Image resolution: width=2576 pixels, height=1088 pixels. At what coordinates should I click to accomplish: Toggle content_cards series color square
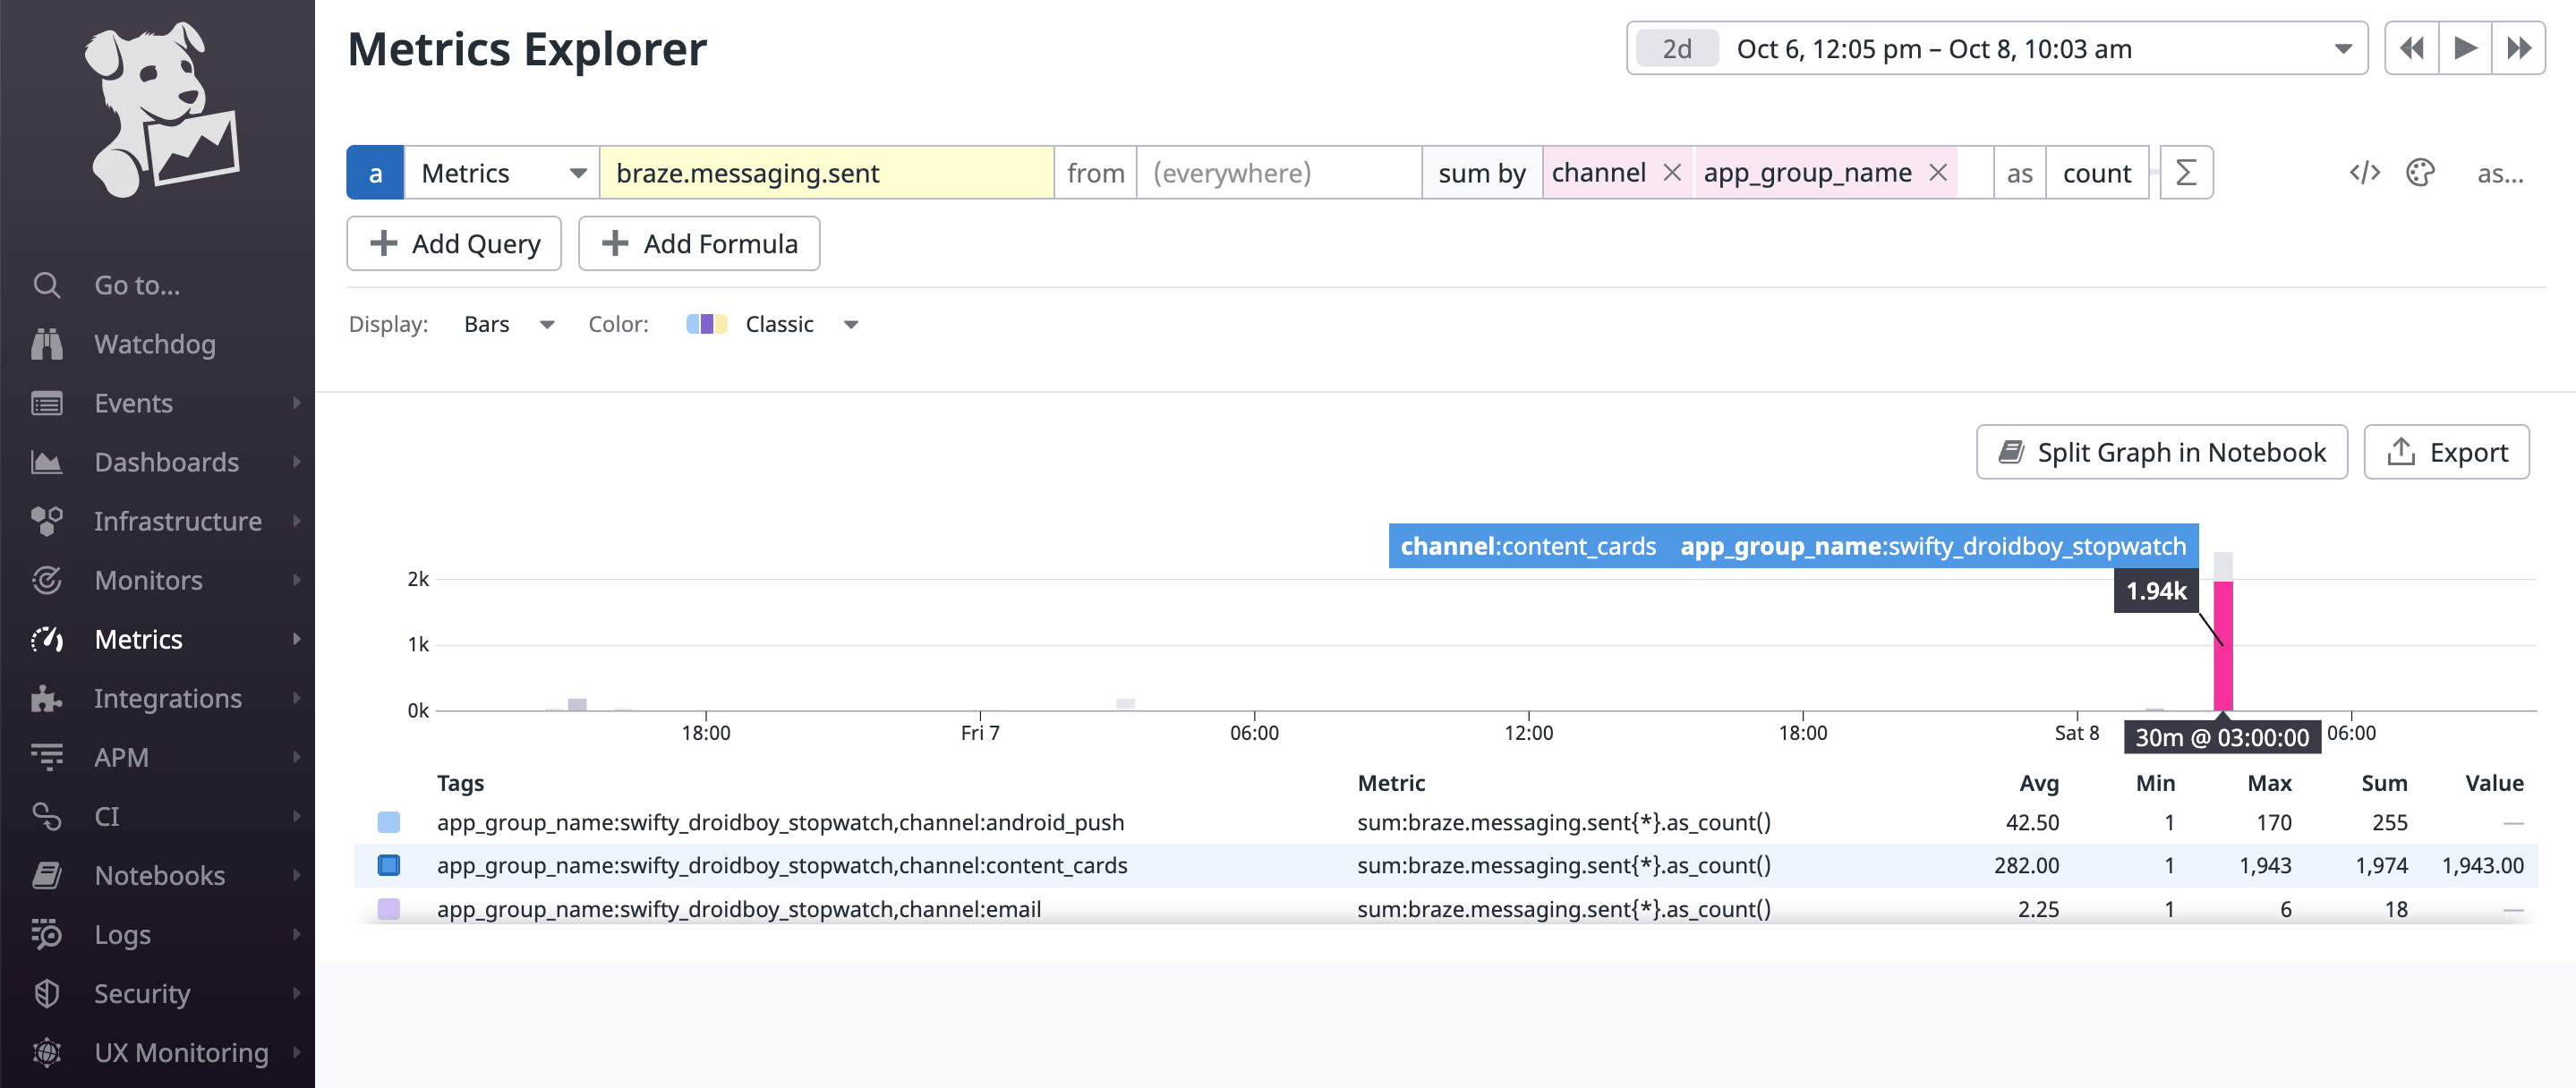389,865
